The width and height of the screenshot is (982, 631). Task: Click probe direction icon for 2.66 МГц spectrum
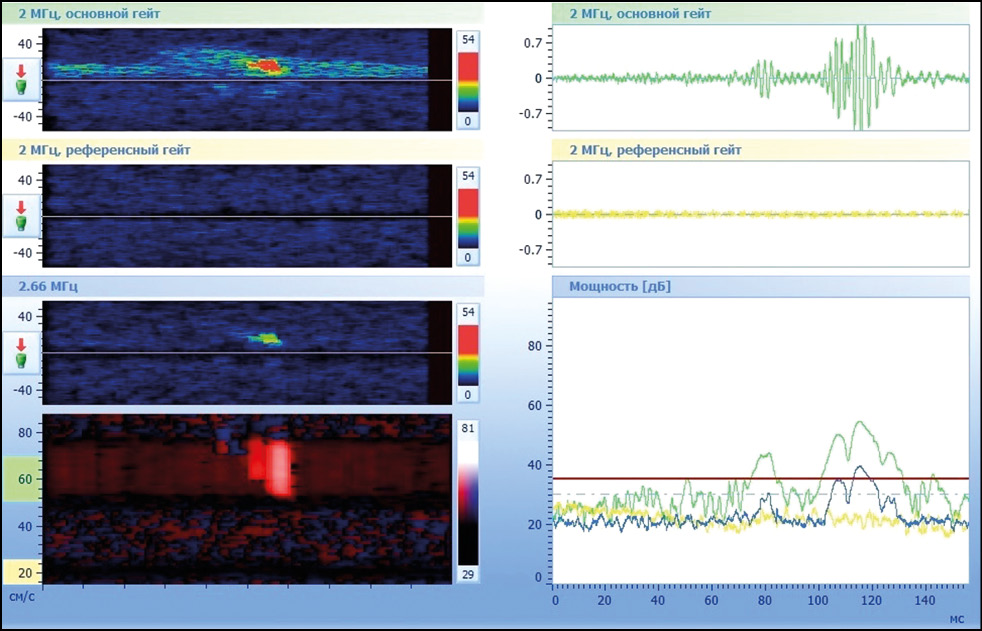[x=22, y=352]
